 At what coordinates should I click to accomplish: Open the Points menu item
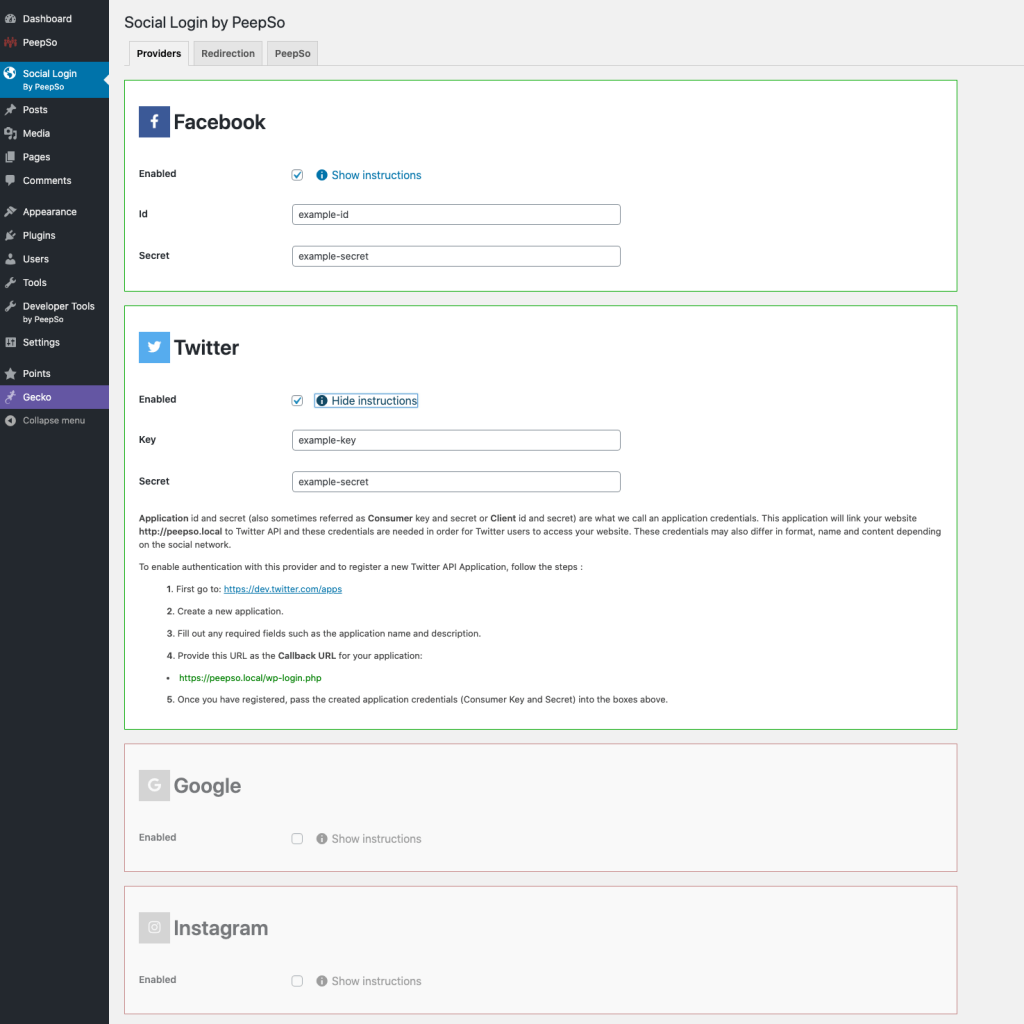pyautogui.click(x=54, y=374)
